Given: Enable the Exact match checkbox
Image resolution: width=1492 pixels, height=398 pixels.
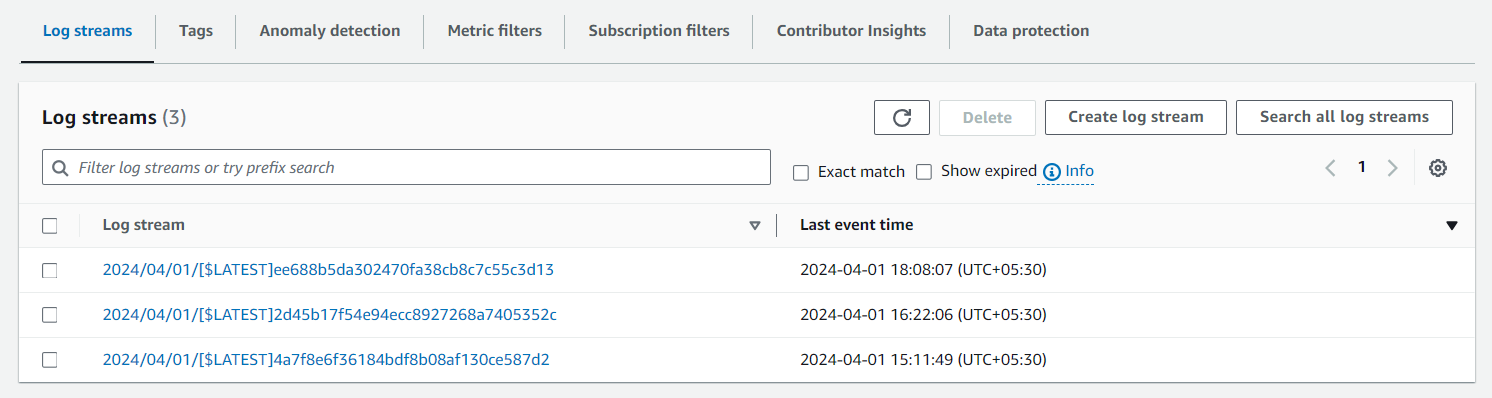Looking at the screenshot, I should point(801,172).
